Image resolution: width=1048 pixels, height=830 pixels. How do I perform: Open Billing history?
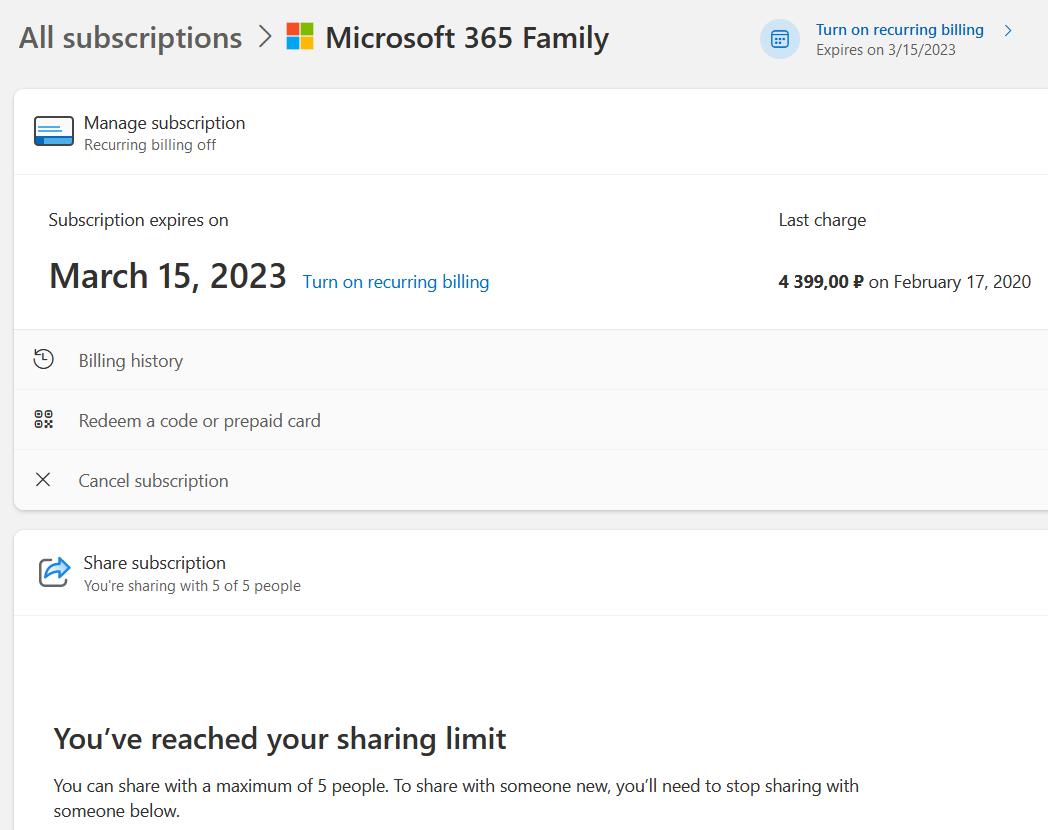(x=531, y=360)
